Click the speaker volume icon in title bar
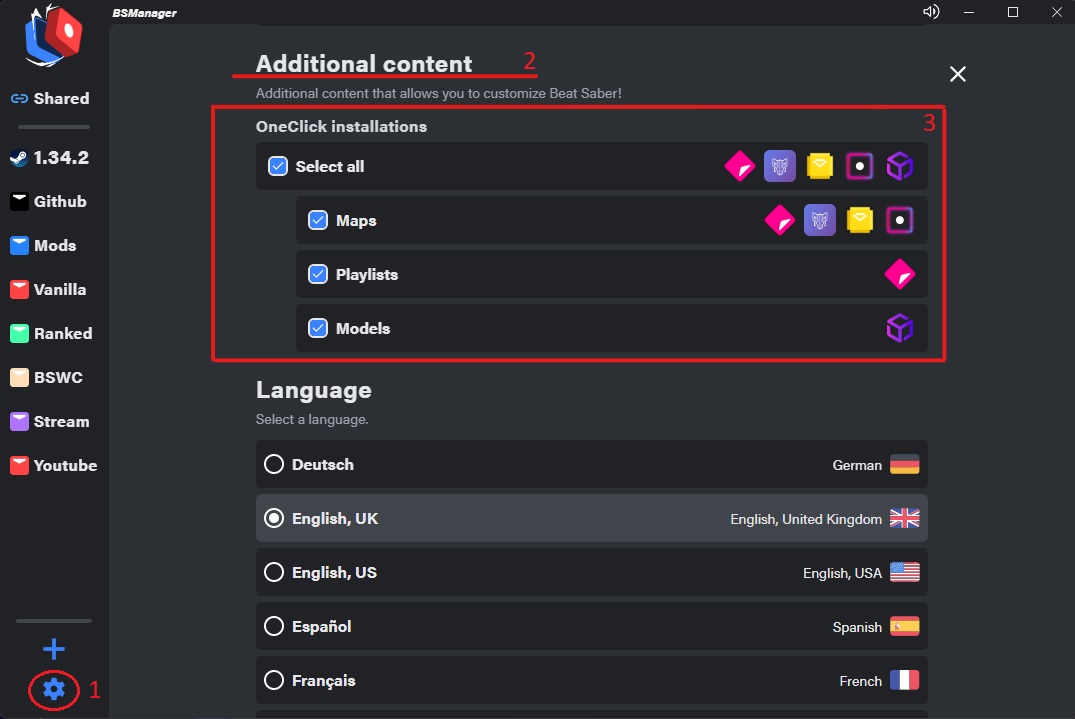 (931, 12)
